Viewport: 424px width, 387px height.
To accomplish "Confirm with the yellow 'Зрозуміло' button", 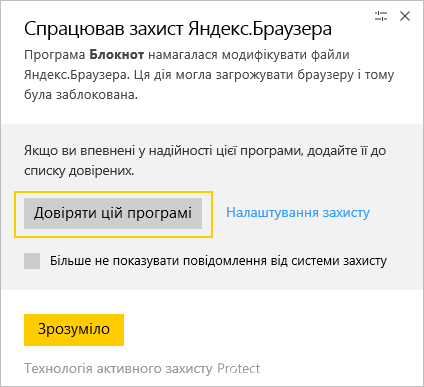I will [x=74, y=330].
